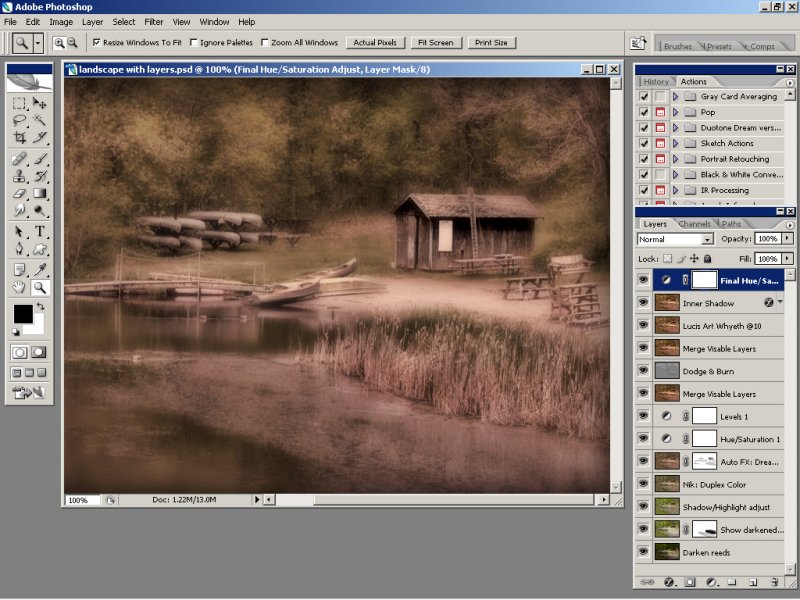Select the Eyedropper tool
The image size is (800, 600).
[40, 270]
